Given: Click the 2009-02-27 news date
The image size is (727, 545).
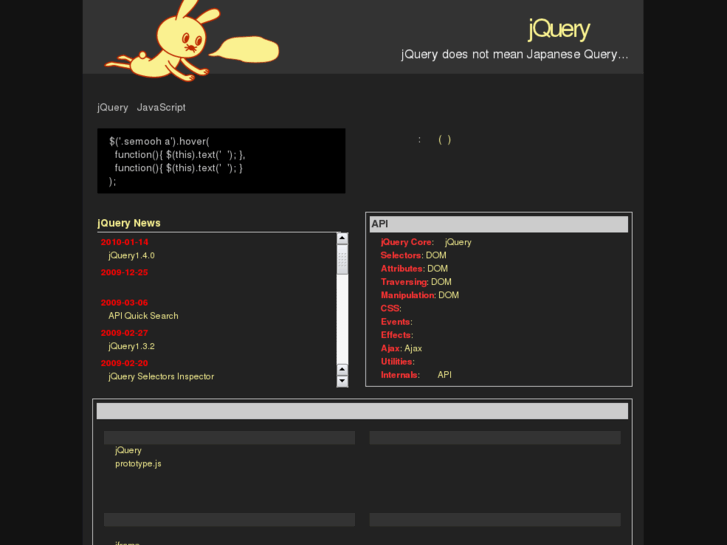Looking at the screenshot, I should 124,333.
